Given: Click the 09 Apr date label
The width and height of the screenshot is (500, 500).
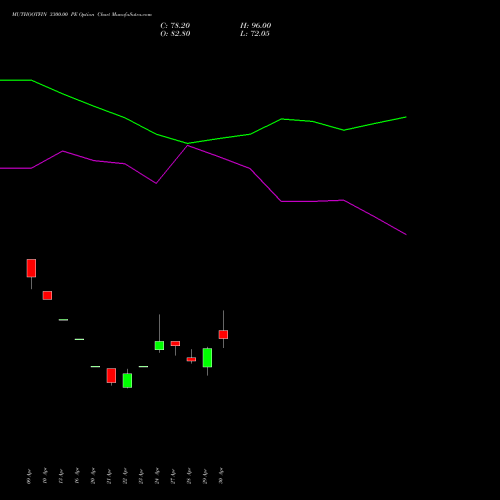Looking at the screenshot, I should 29,476.
